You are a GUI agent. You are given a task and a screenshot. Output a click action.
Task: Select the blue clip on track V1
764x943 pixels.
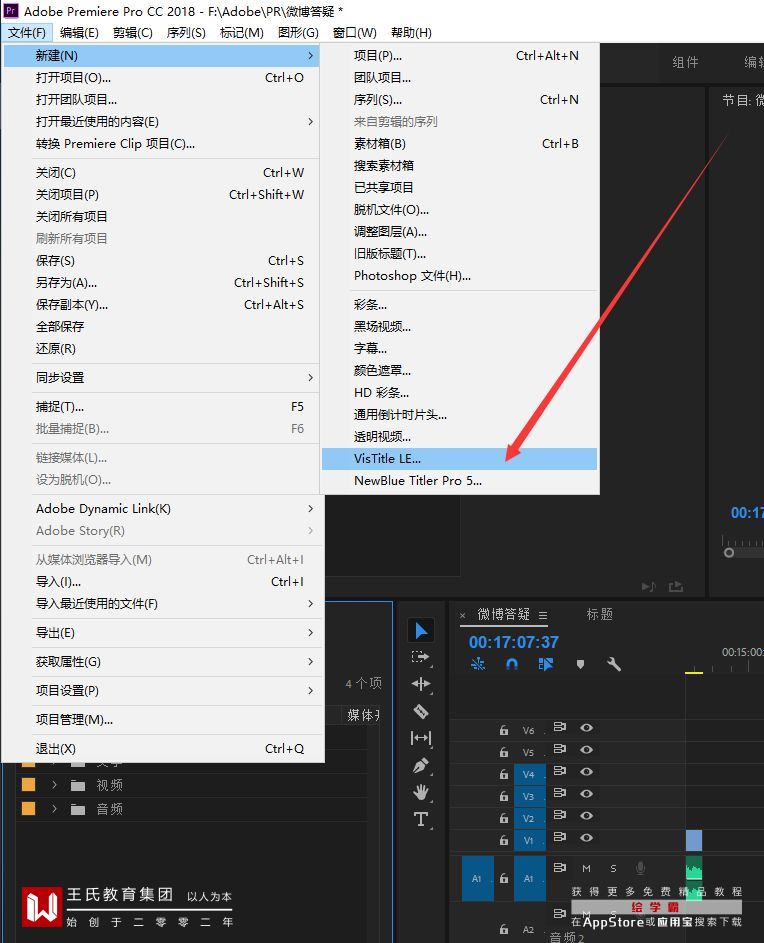click(694, 840)
